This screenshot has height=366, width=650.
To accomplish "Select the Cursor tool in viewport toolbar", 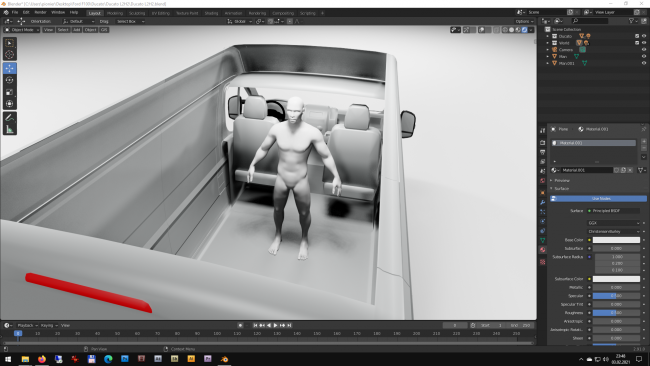I will 10,54.
